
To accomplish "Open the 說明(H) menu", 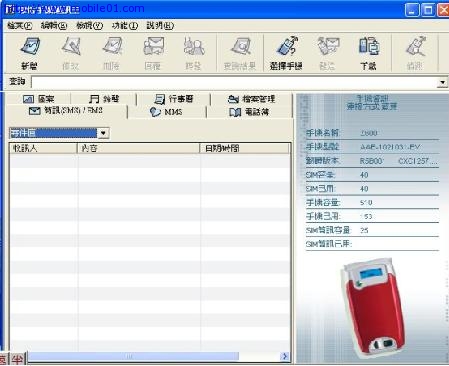I will (x=160, y=26).
